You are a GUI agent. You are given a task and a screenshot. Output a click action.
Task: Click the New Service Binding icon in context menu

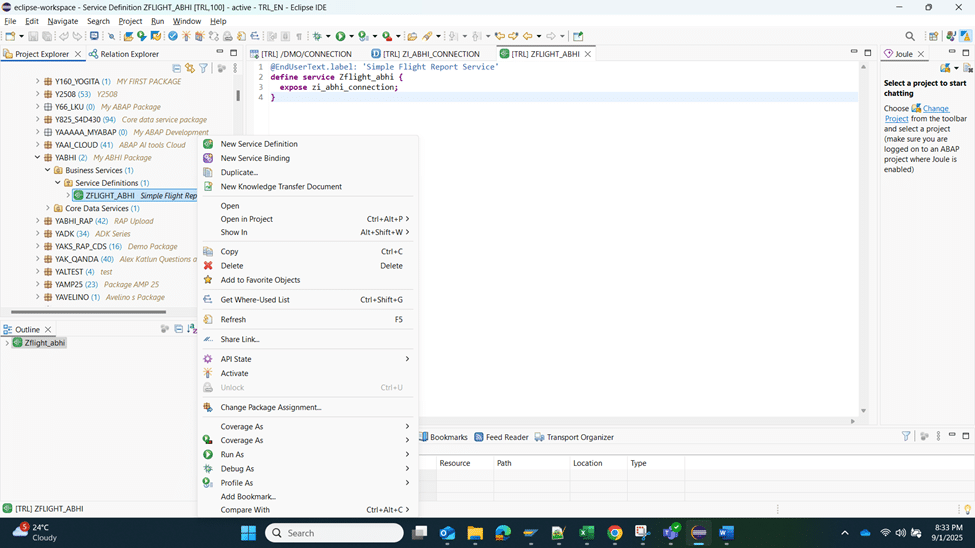click(208, 158)
